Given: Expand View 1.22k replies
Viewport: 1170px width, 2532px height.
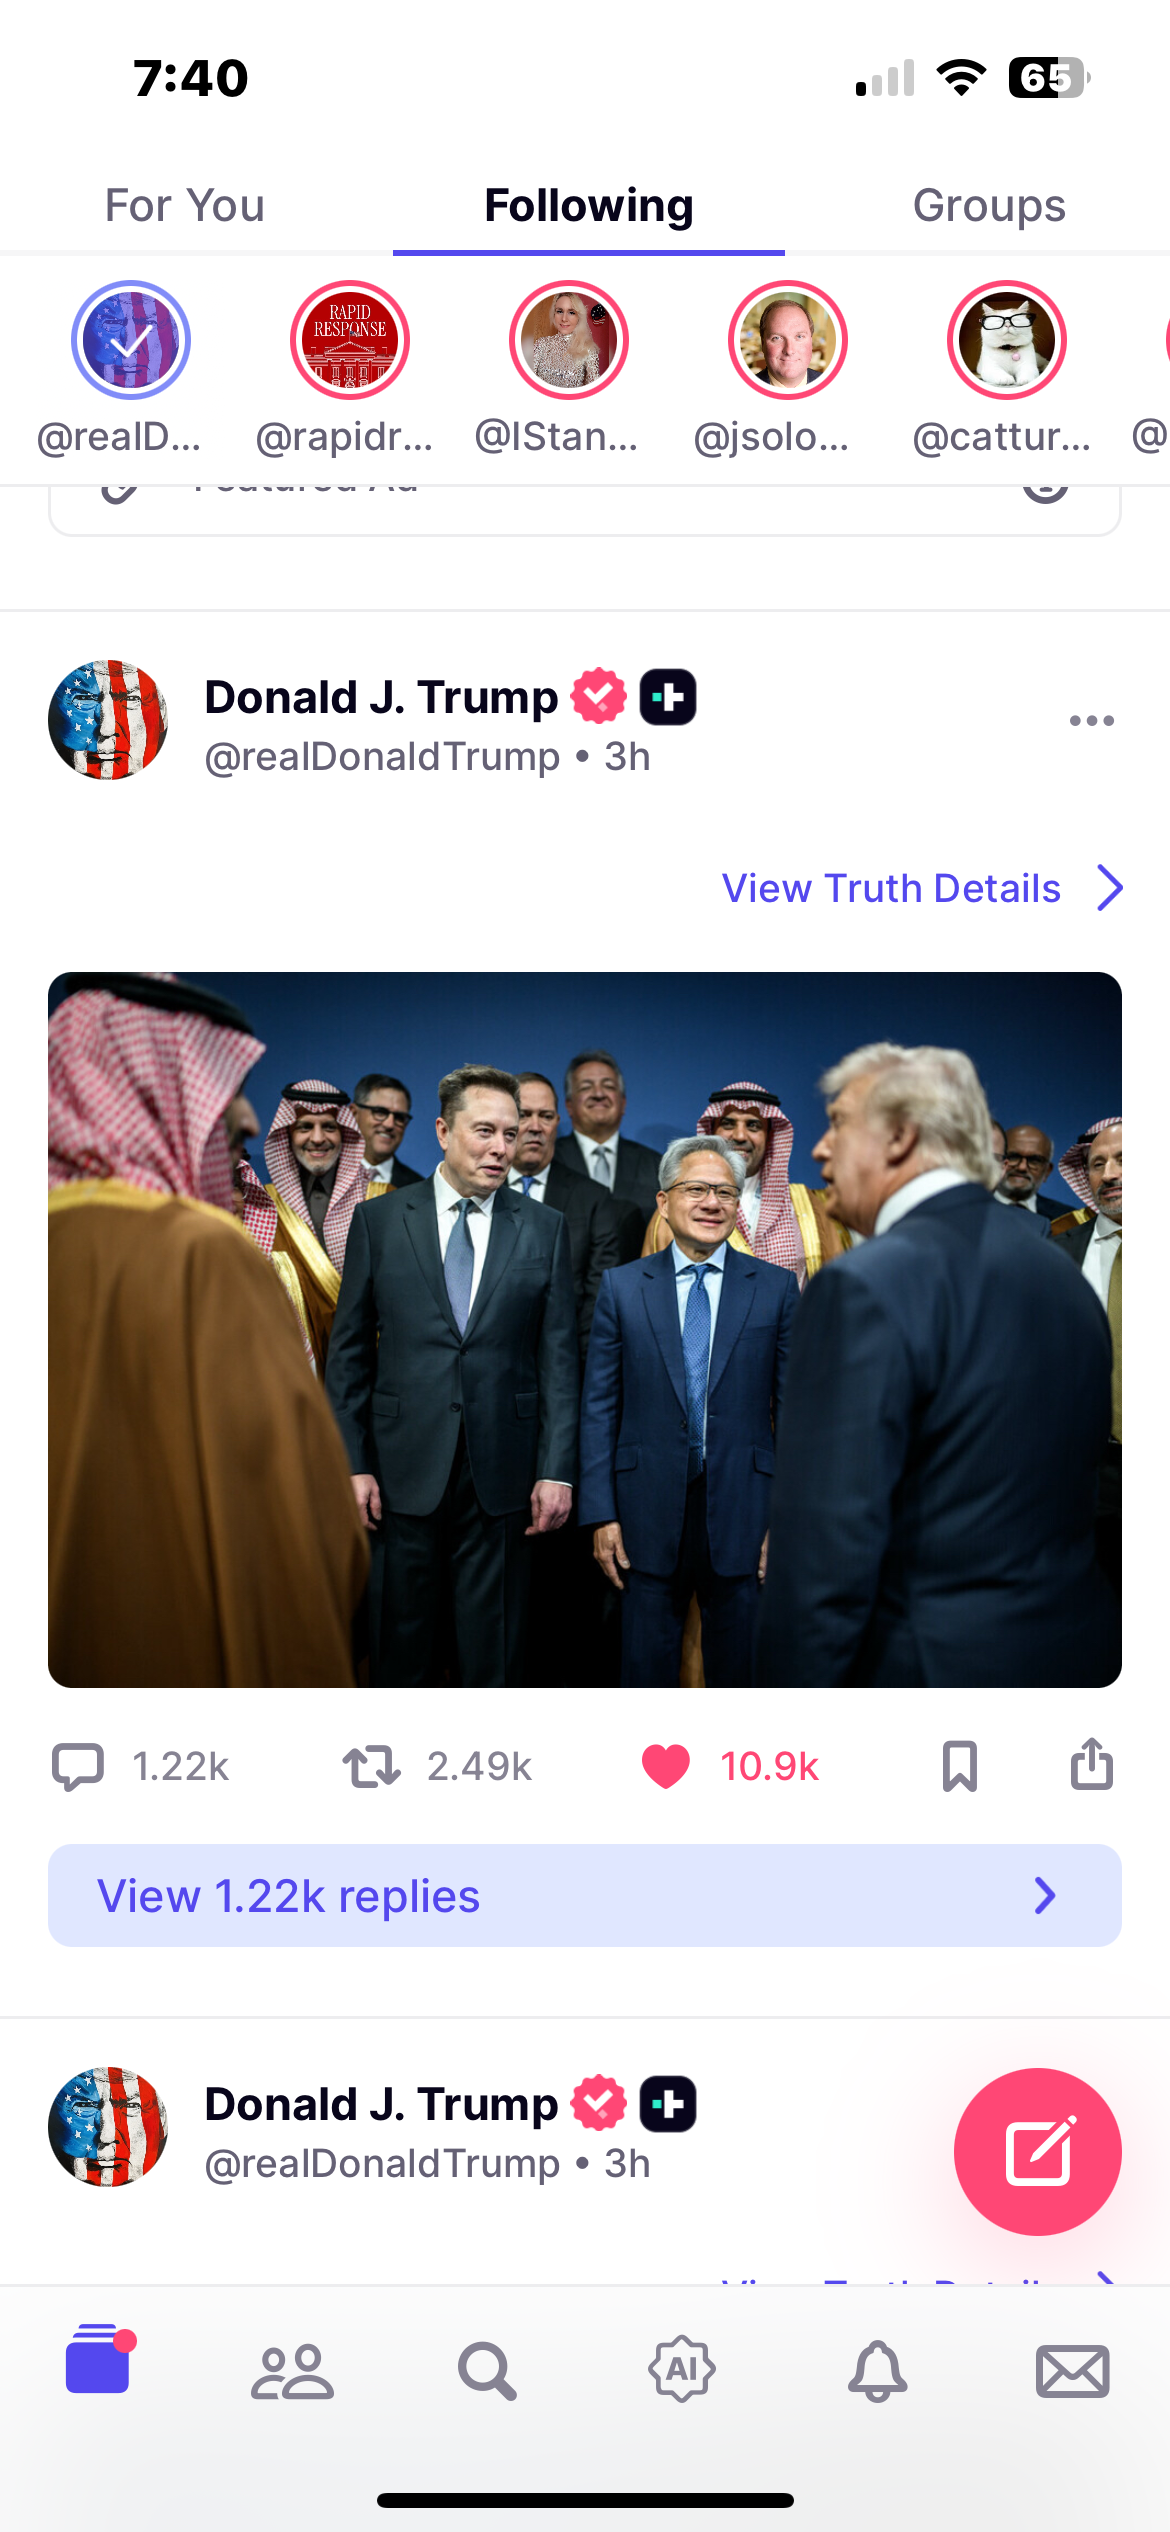Looking at the screenshot, I should (x=585, y=1895).
